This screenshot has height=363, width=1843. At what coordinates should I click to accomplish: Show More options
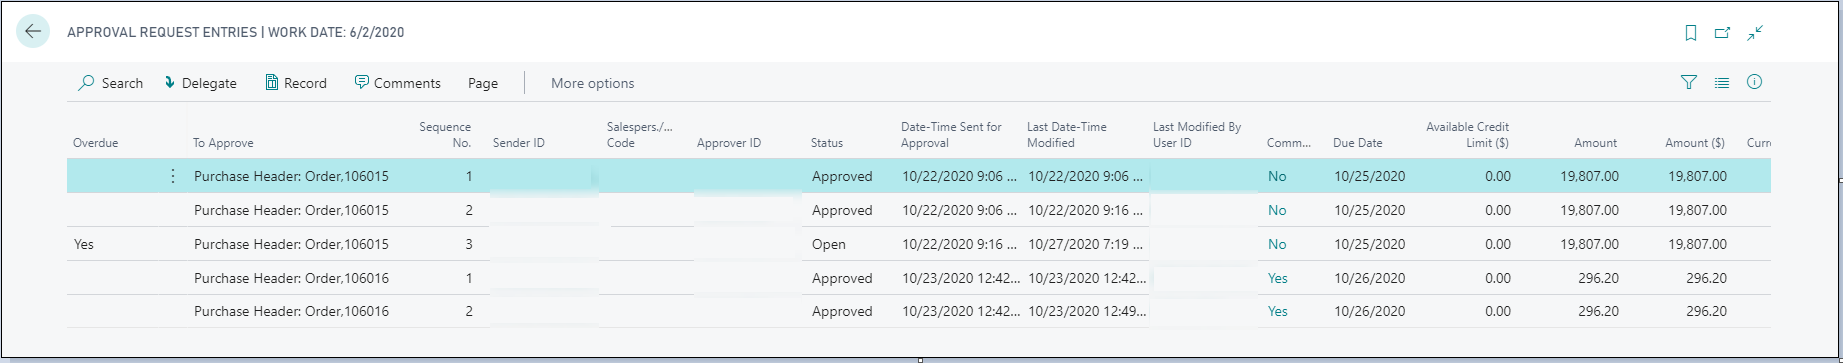click(593, 83)
